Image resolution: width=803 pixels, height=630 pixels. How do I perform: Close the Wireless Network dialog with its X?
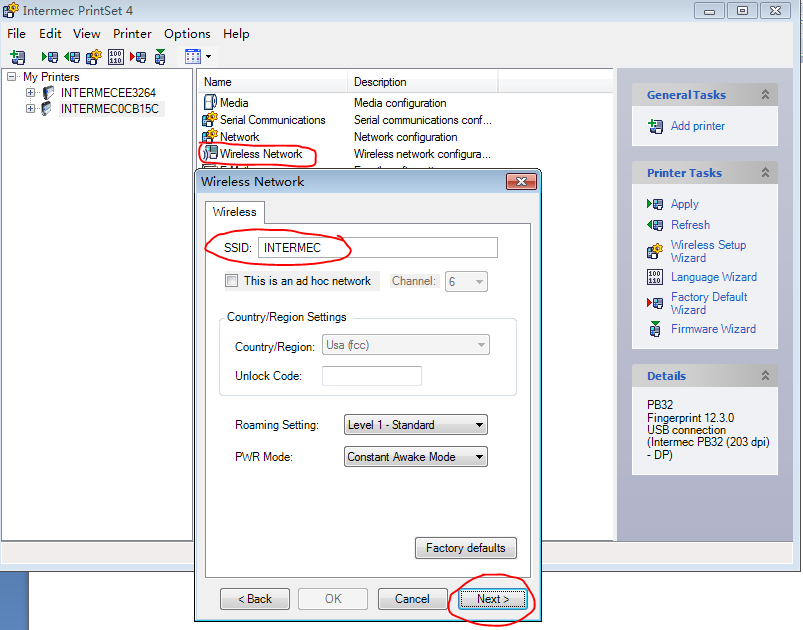[521, 181]
